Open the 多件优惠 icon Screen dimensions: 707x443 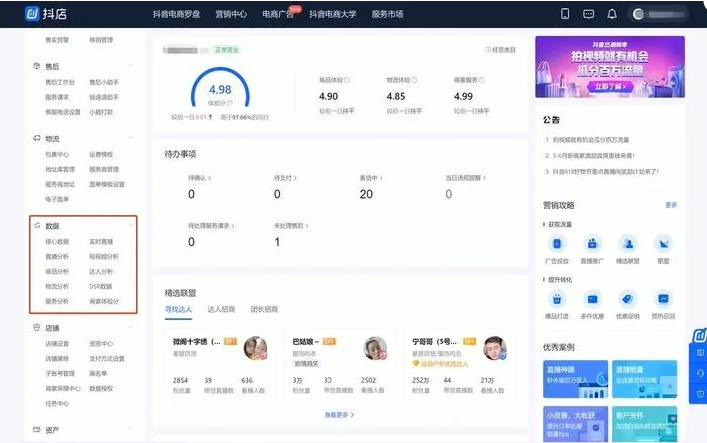click(x=592, y=299)
